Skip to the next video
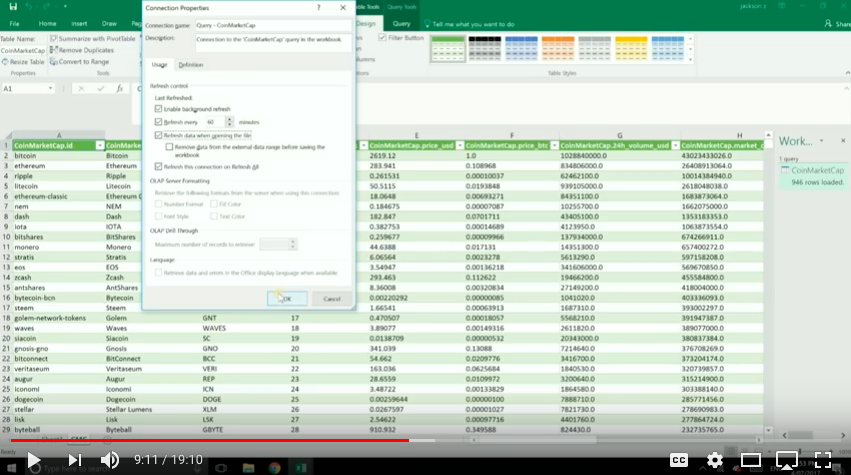This screenshot has height=475, width=851. [74, 460]
